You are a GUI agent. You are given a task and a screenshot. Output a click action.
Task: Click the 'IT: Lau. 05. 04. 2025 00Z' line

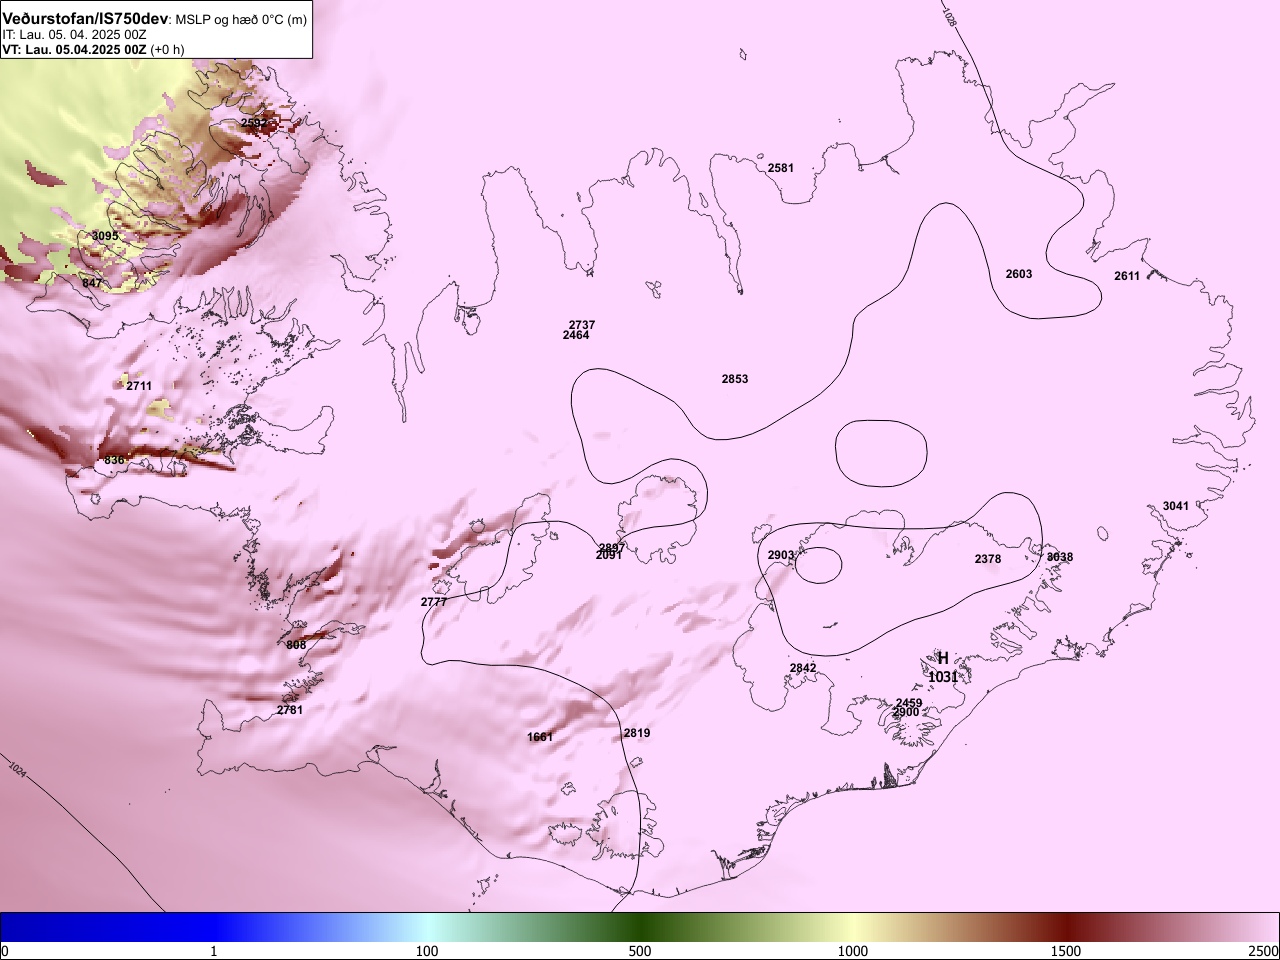click(75, 35)
